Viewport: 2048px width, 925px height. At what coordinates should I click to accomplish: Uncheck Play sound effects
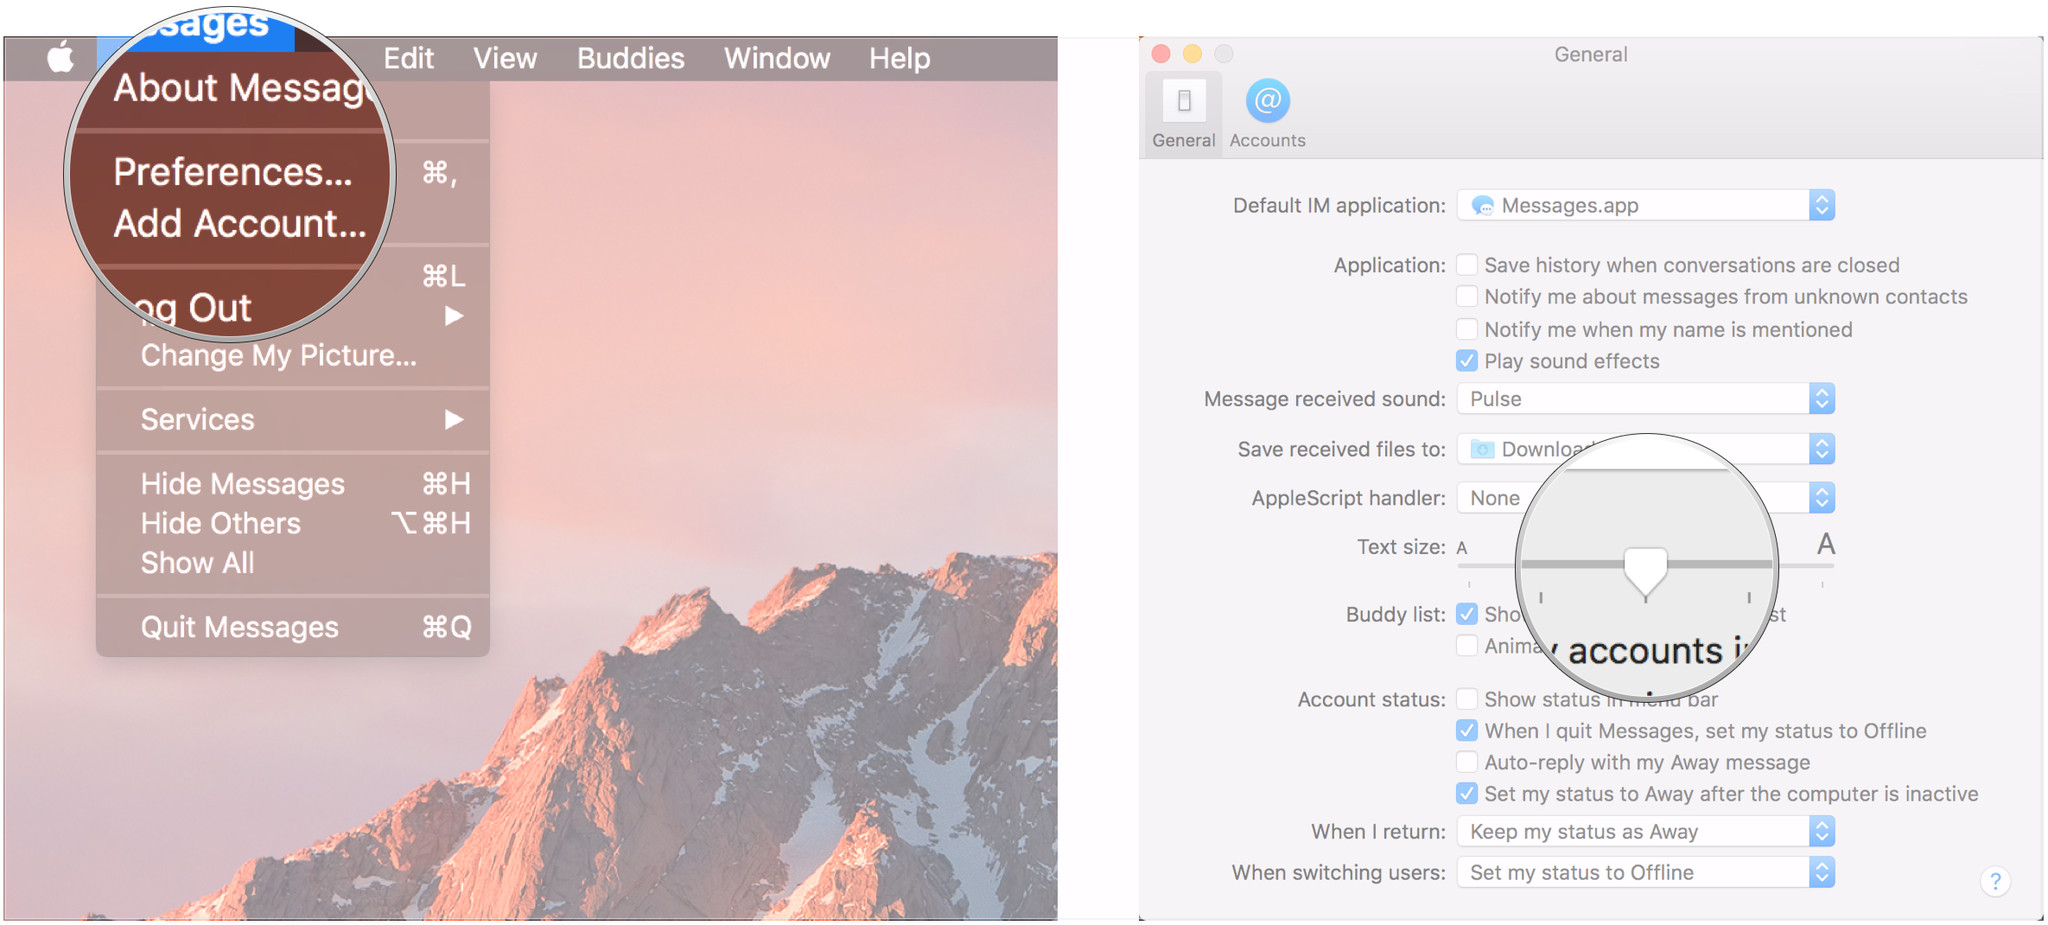pos(1467,361)
